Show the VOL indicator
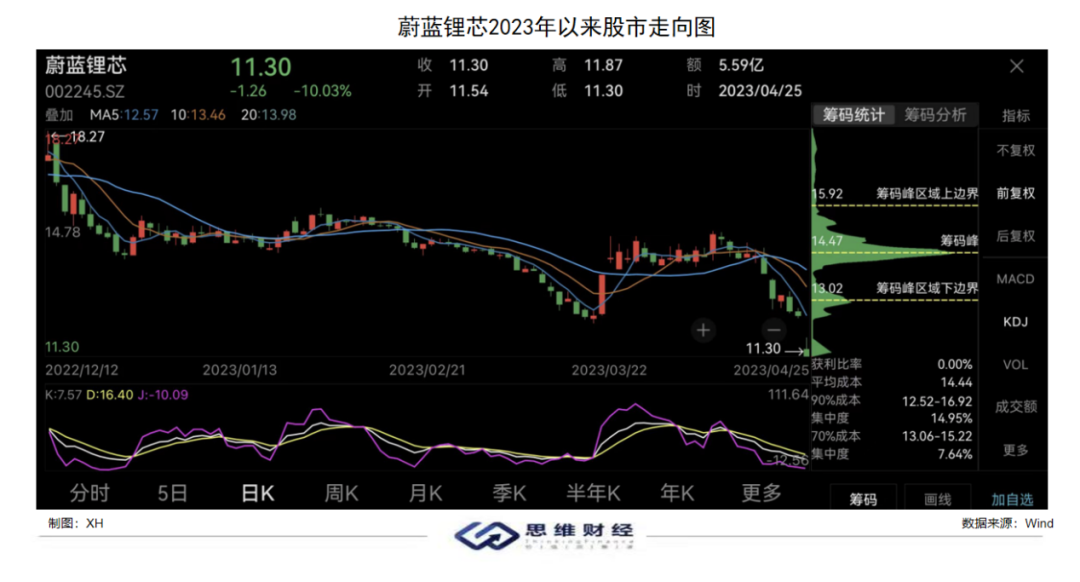The height and width of the screenshot is (582, 1080). point(1015,365)
